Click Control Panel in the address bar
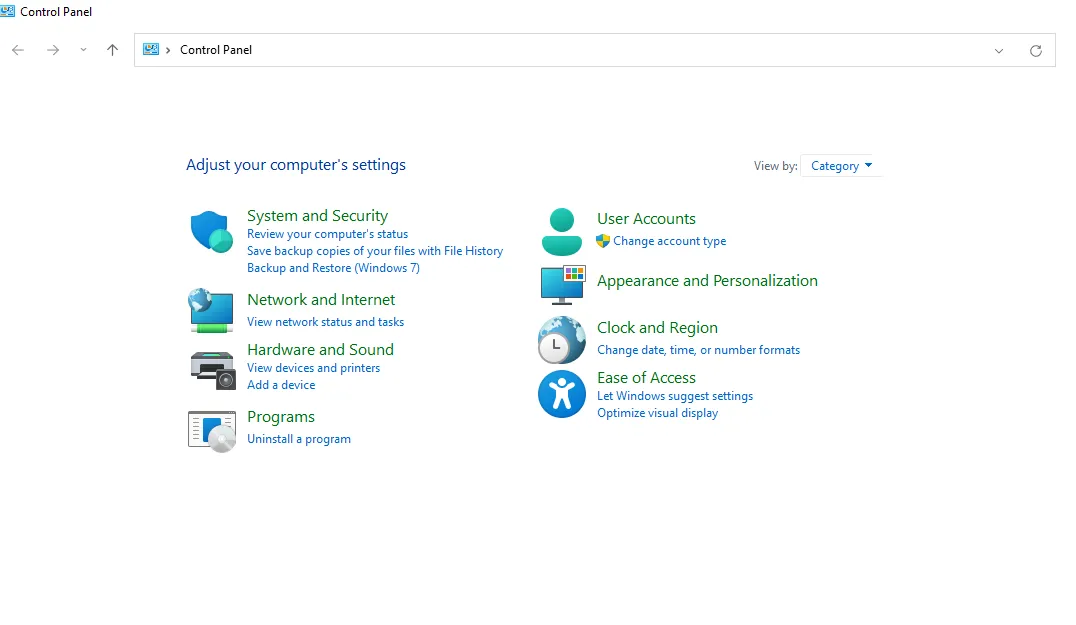This screenshot has width=1076, height=625. point(215,49)
